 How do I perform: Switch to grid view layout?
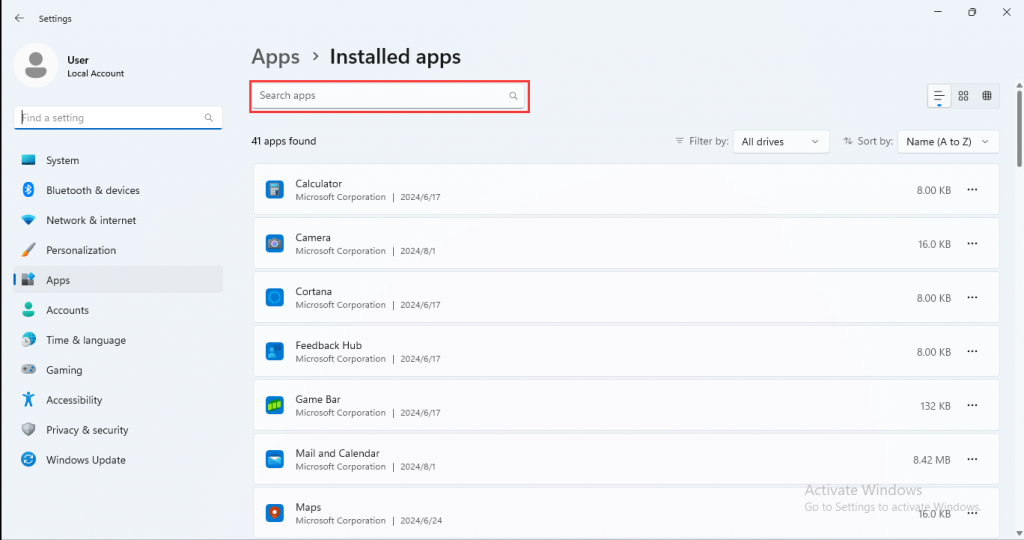coord(963,96)
